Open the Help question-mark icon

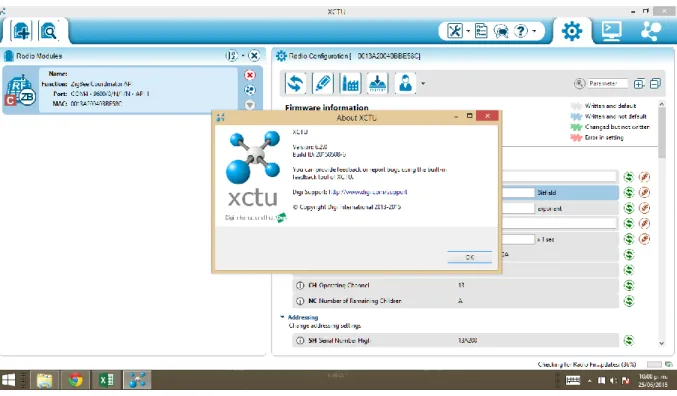tap(521, 31)
